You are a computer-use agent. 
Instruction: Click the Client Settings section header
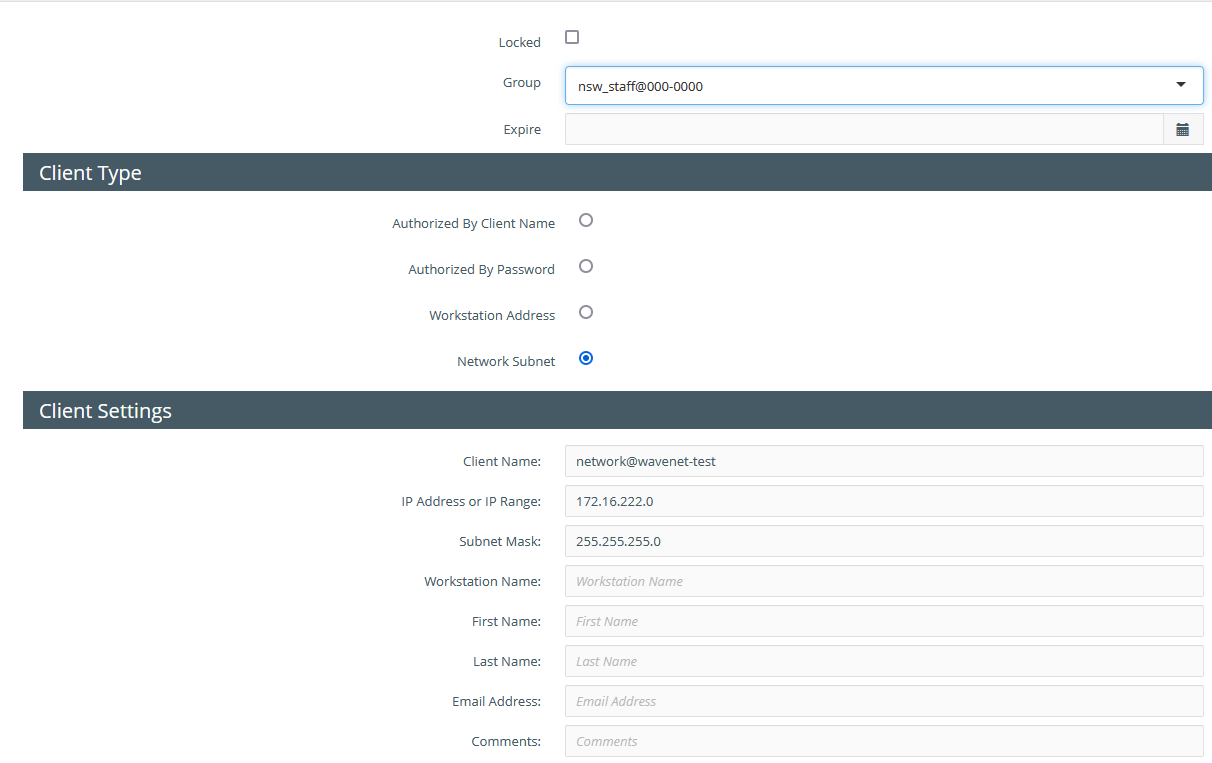[105, 411]
